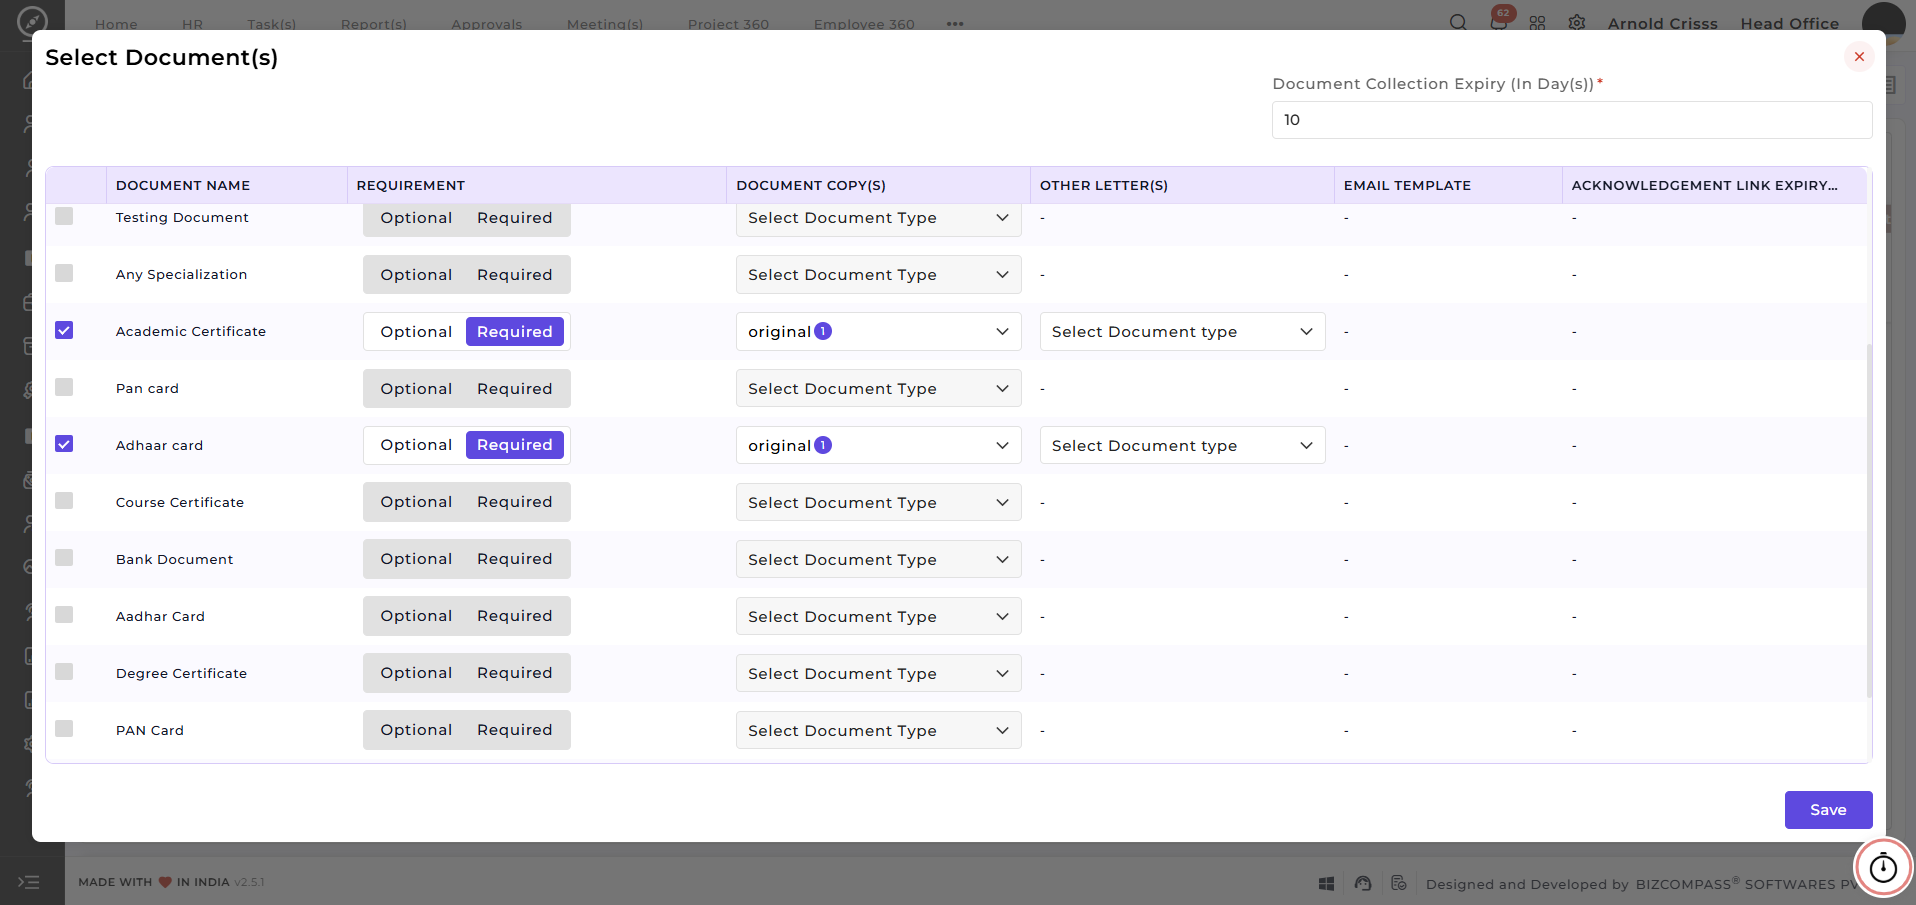The image size is (1916, 905).
Task: Open document copy dropdown for Academic Certificate
Action: point(878,332)
